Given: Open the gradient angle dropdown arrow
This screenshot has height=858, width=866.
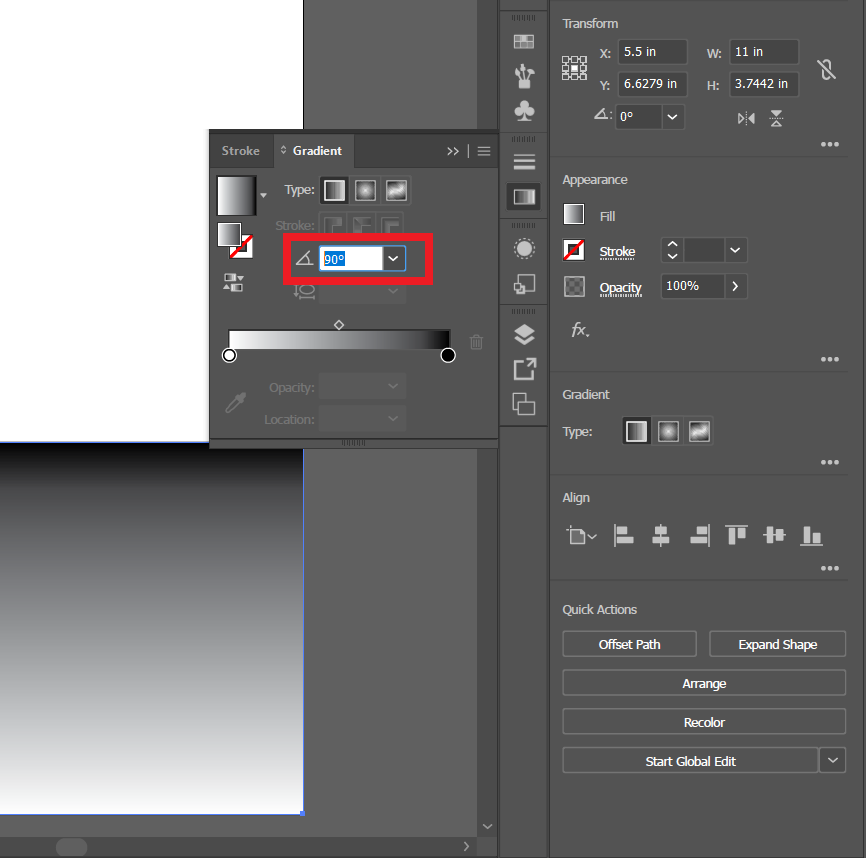Looking at the screenshot, I should [x=393, y=258].
